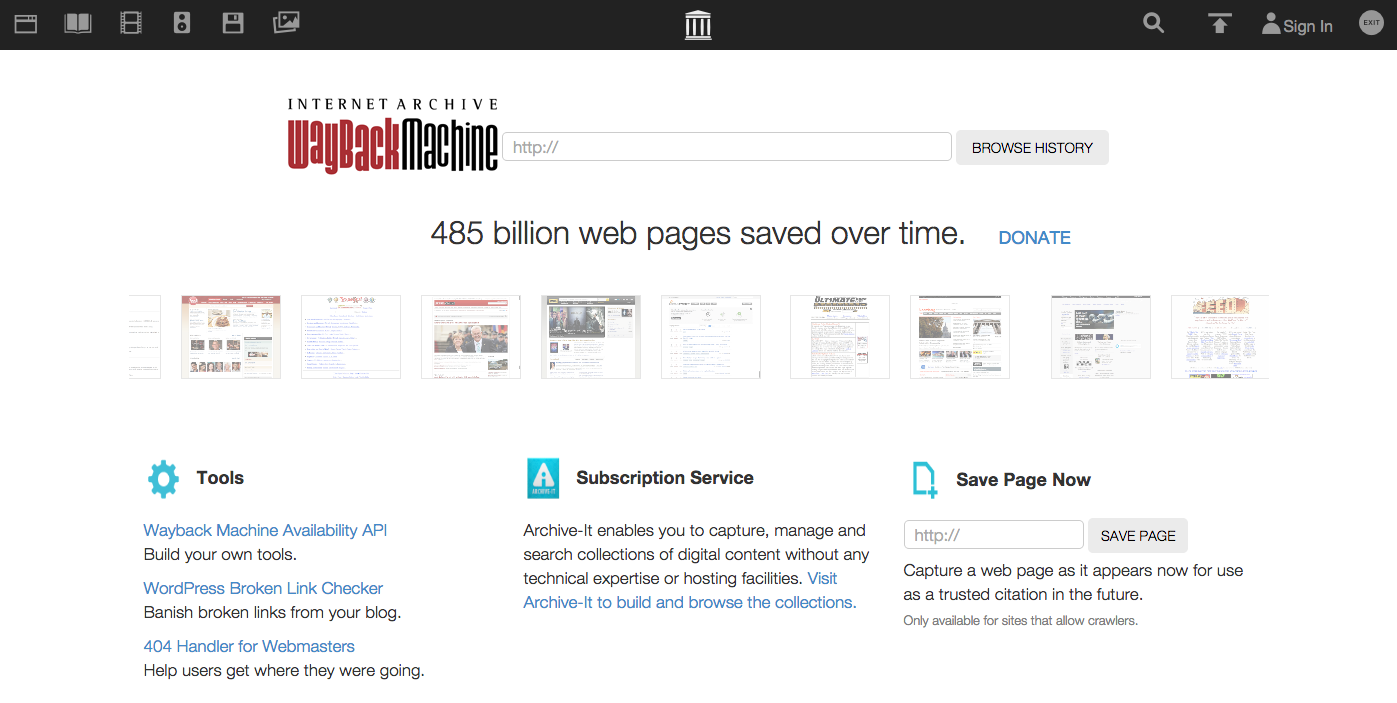Open 404 Handler for Webmasters link
Image resolution: width=1397 pixels, height=703 pixels.
[x=249, y=646]
